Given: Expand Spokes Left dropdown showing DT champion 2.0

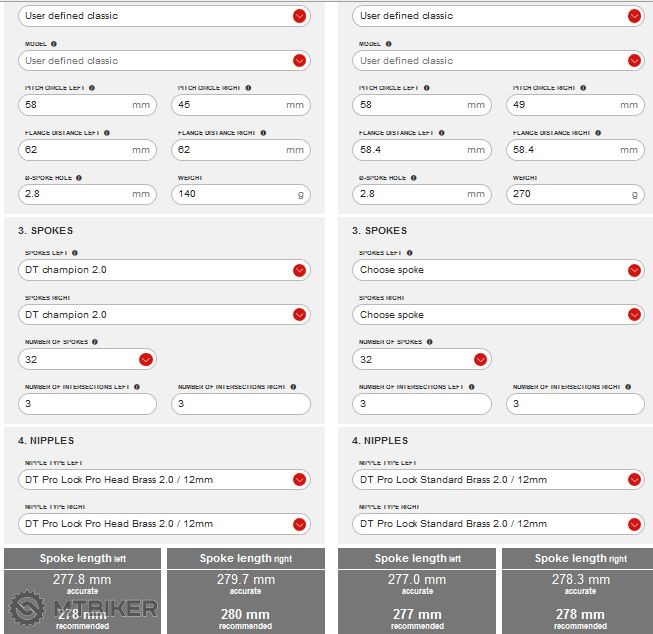Looking at the screenshot, I should pos(164,270).
